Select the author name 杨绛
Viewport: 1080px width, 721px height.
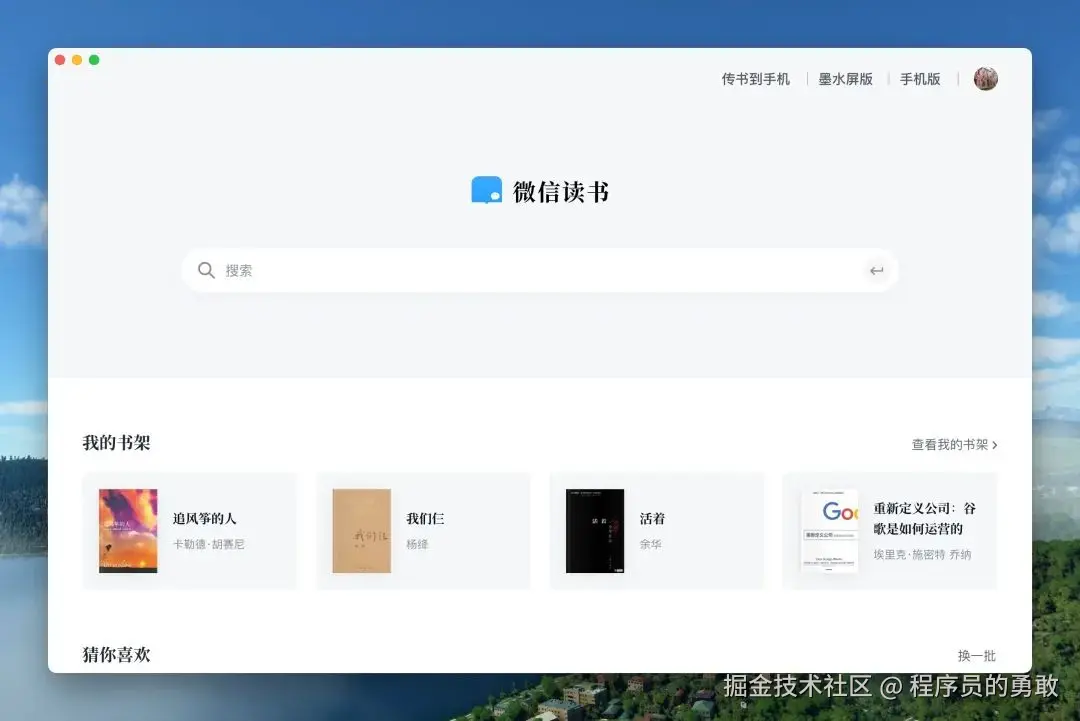click(x=419, y=545)
